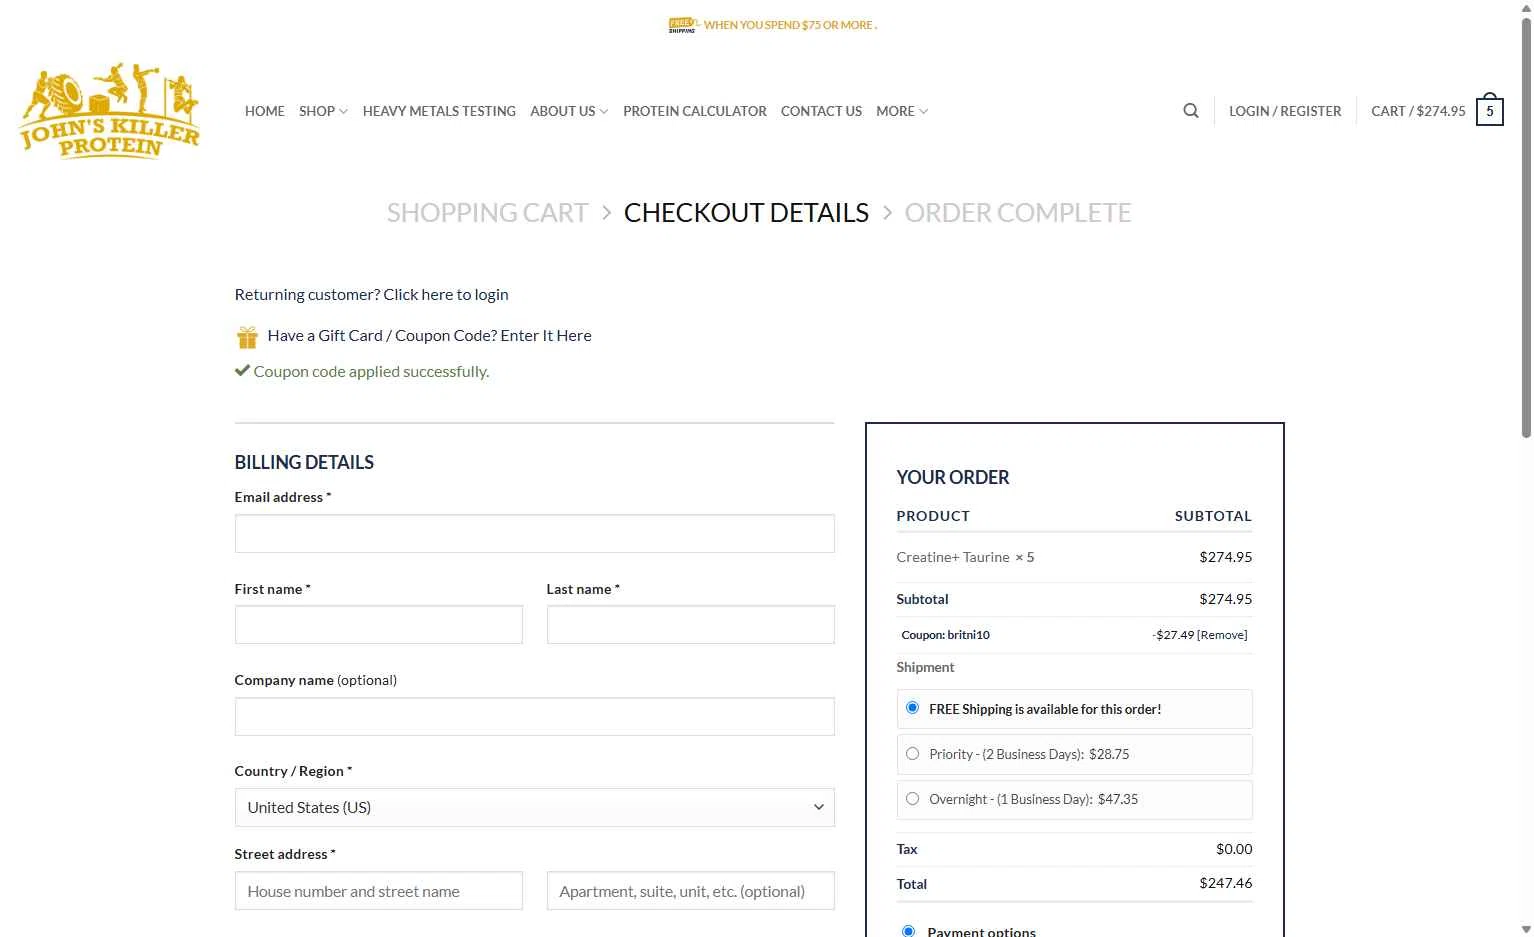Click the 'Coupon: britni10' label

tap(945, 635)
